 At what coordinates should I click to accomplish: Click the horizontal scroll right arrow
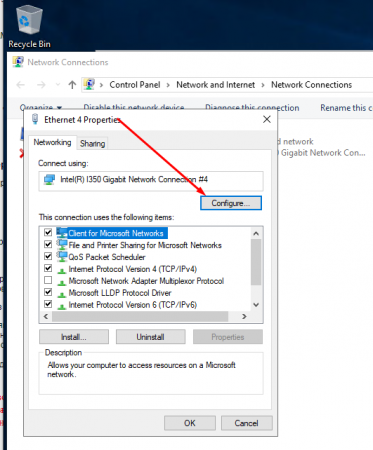click(244, 316)
